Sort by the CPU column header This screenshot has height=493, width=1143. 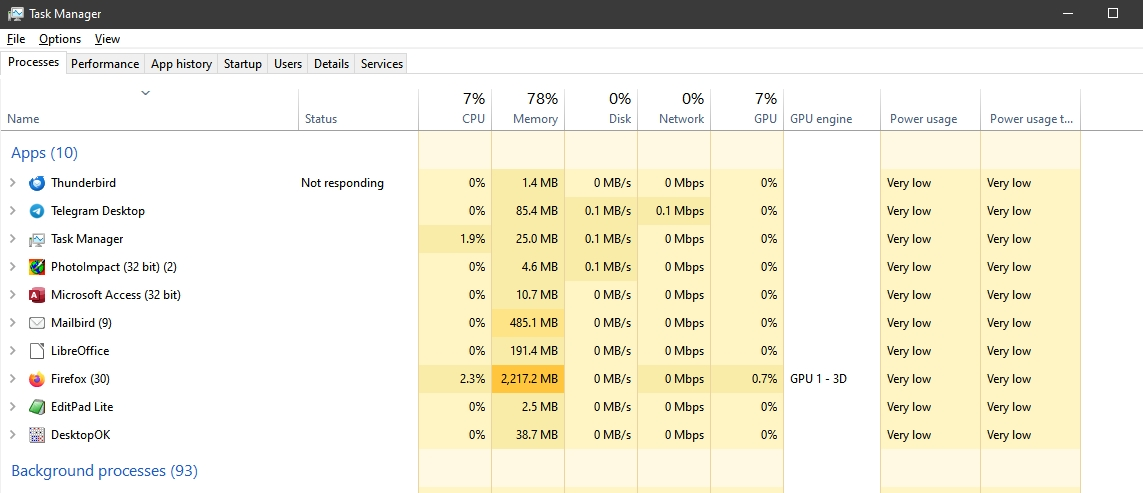[x=456, y=109]
